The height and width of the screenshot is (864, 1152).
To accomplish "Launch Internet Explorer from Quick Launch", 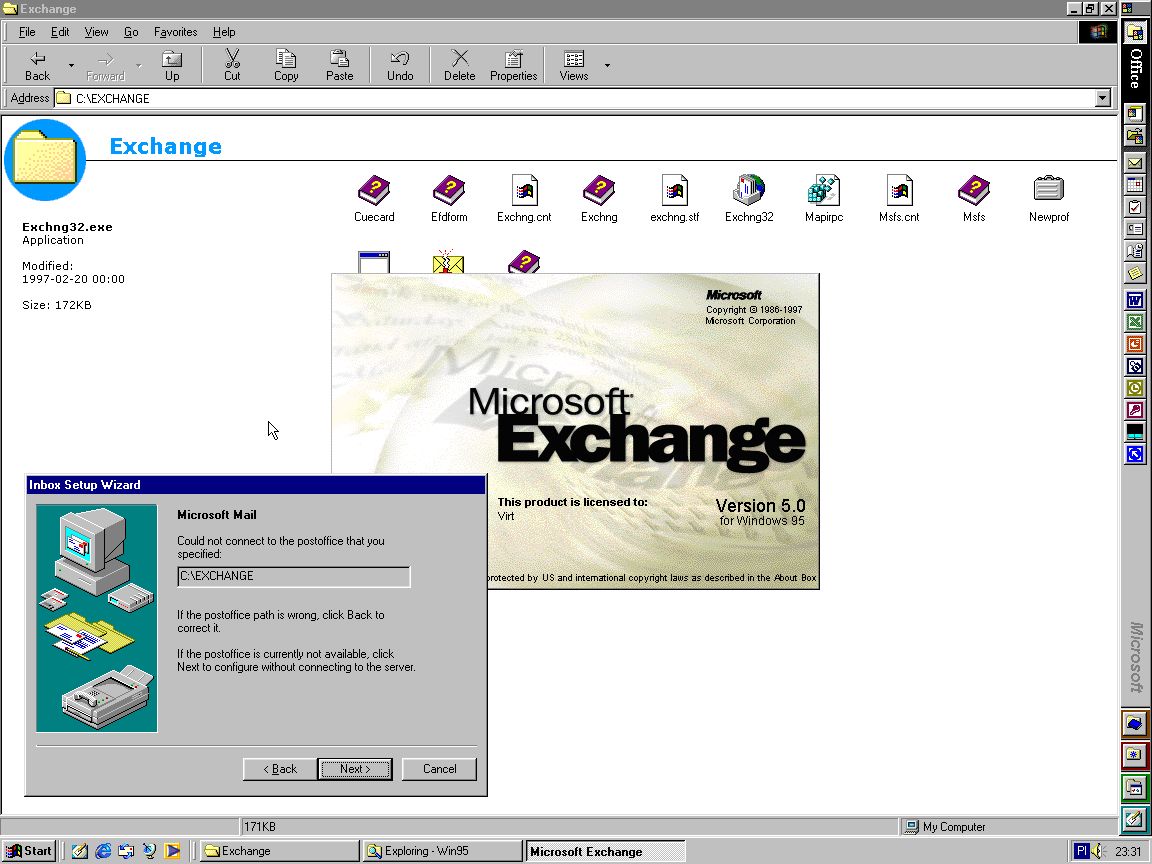I will [x=104, y=851].
